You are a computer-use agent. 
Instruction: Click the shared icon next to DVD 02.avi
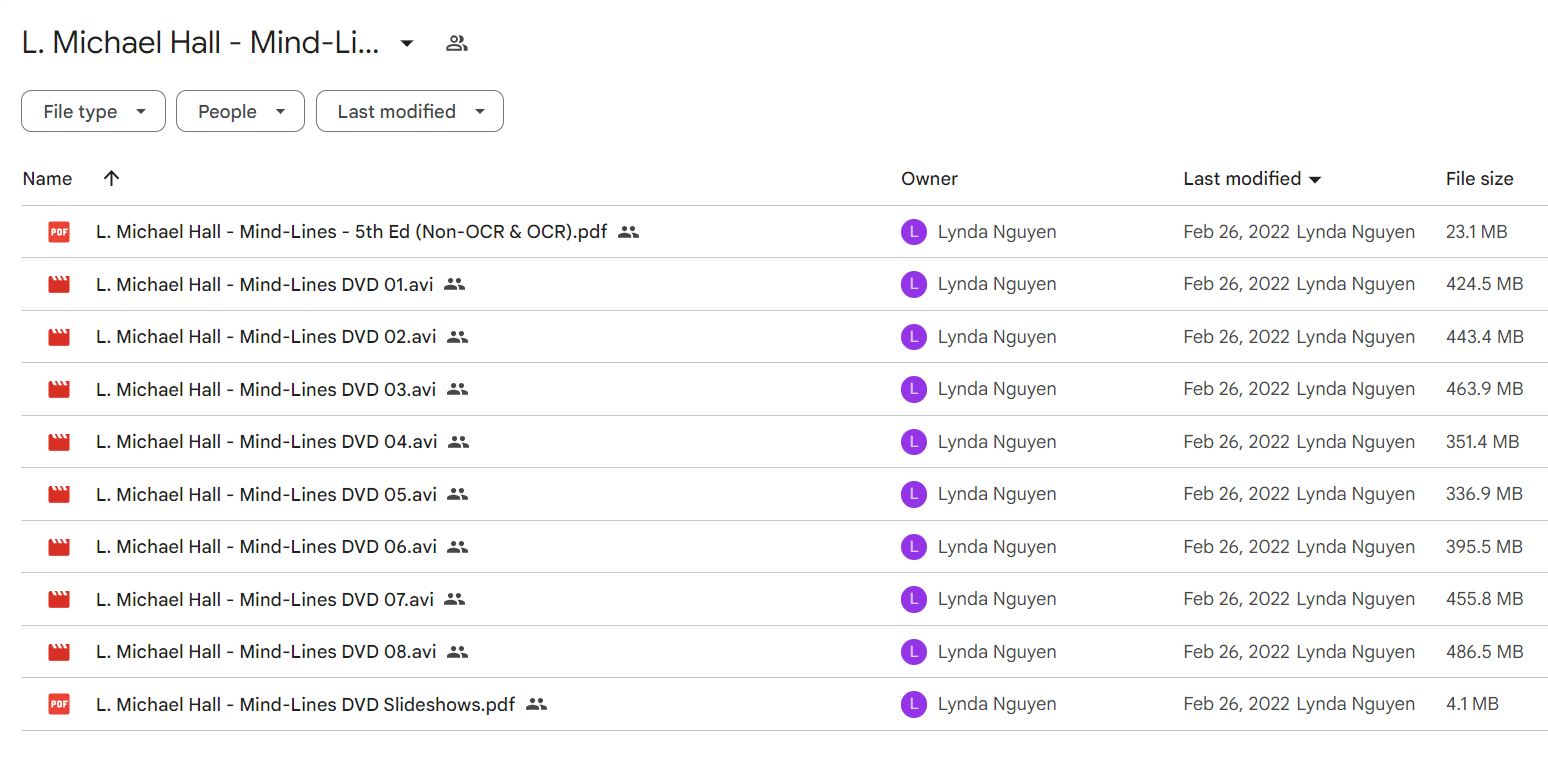click(x=457, y=337)
